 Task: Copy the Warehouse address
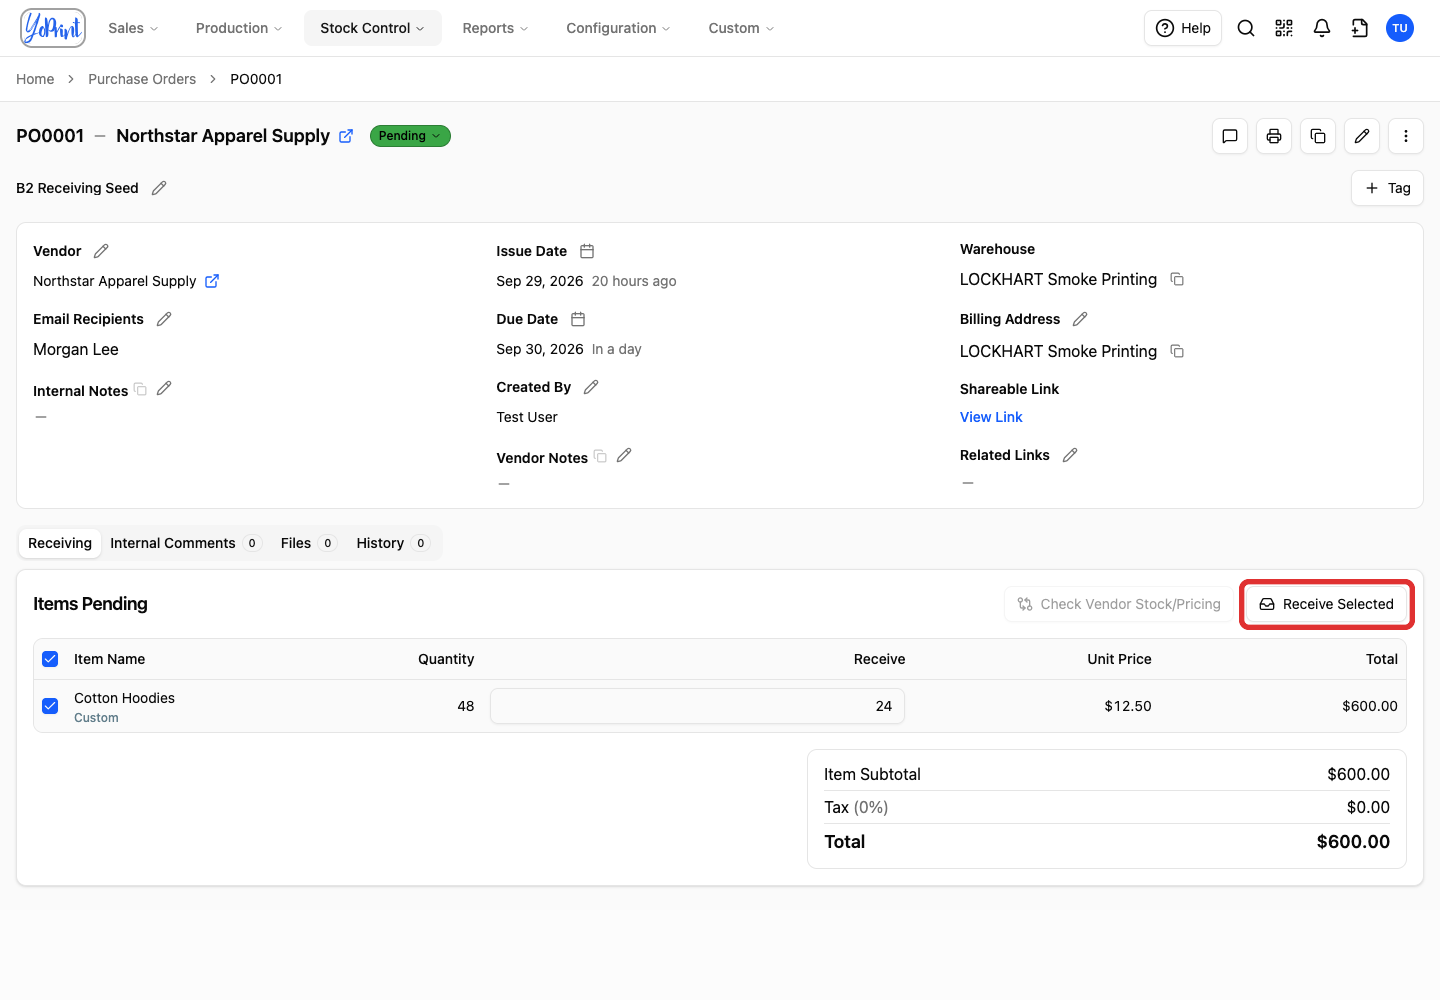(1177, 279)
